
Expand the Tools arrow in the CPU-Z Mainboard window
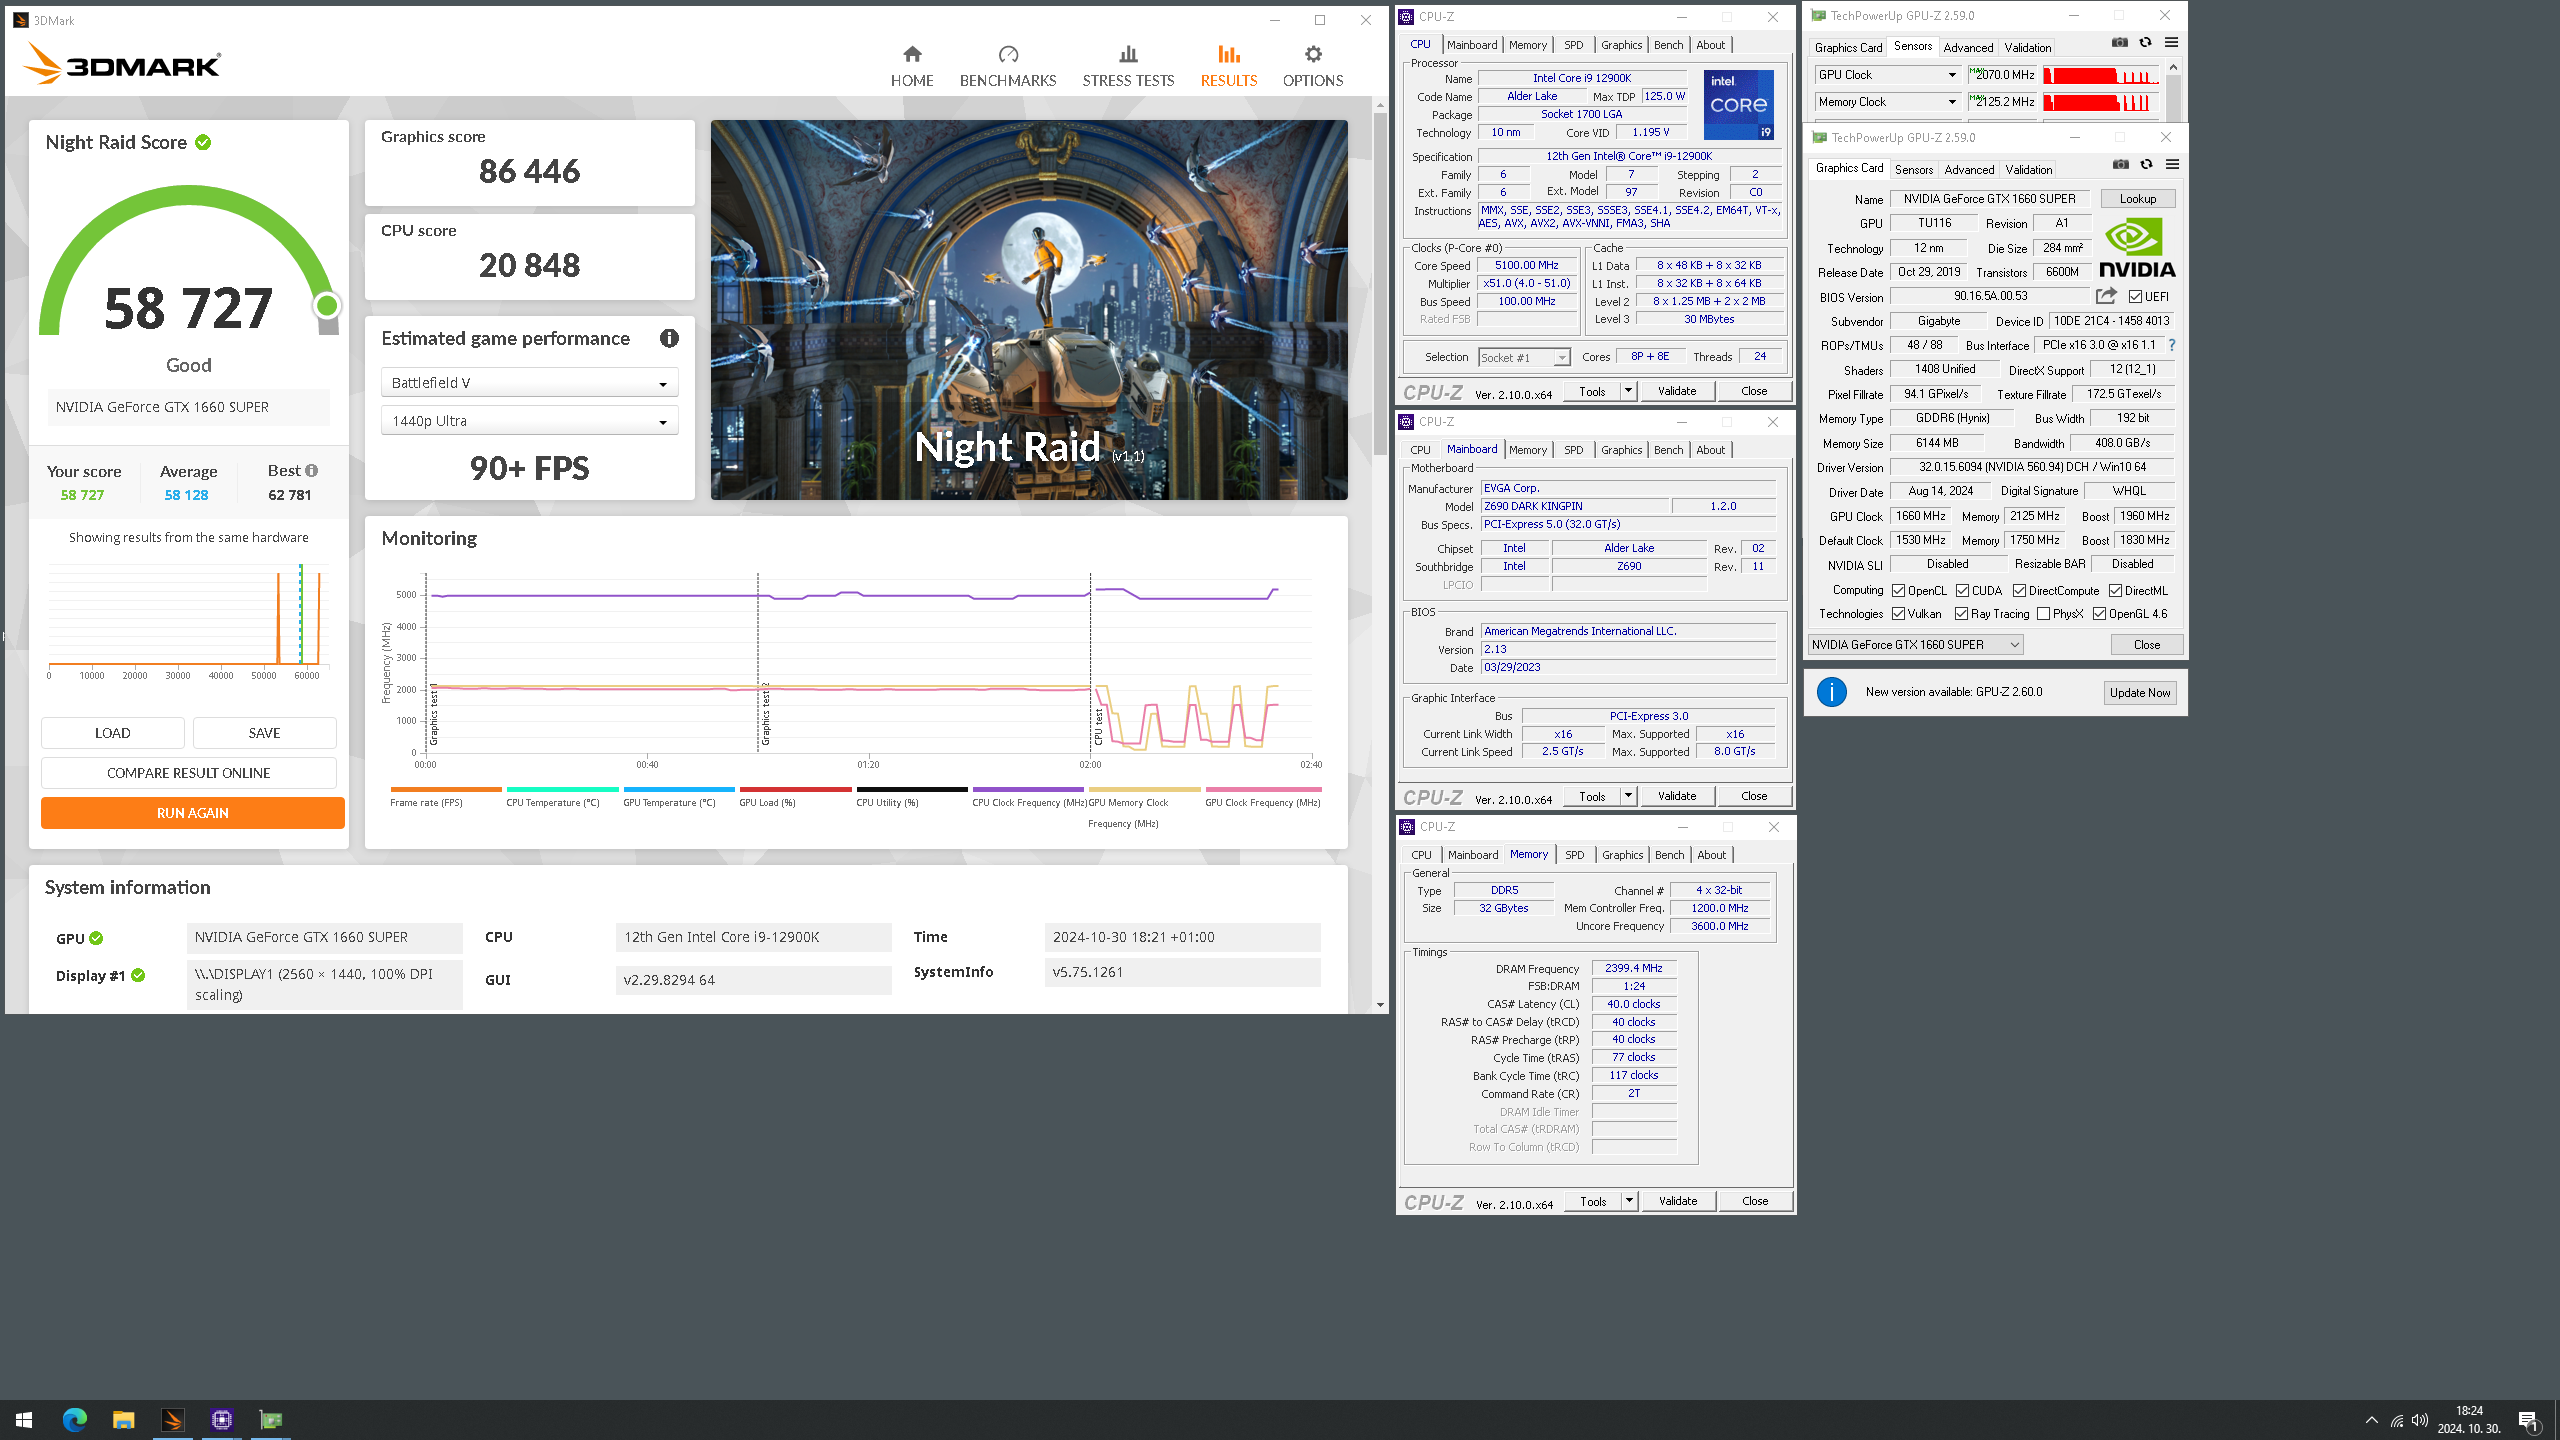[x=1628, y=796]
